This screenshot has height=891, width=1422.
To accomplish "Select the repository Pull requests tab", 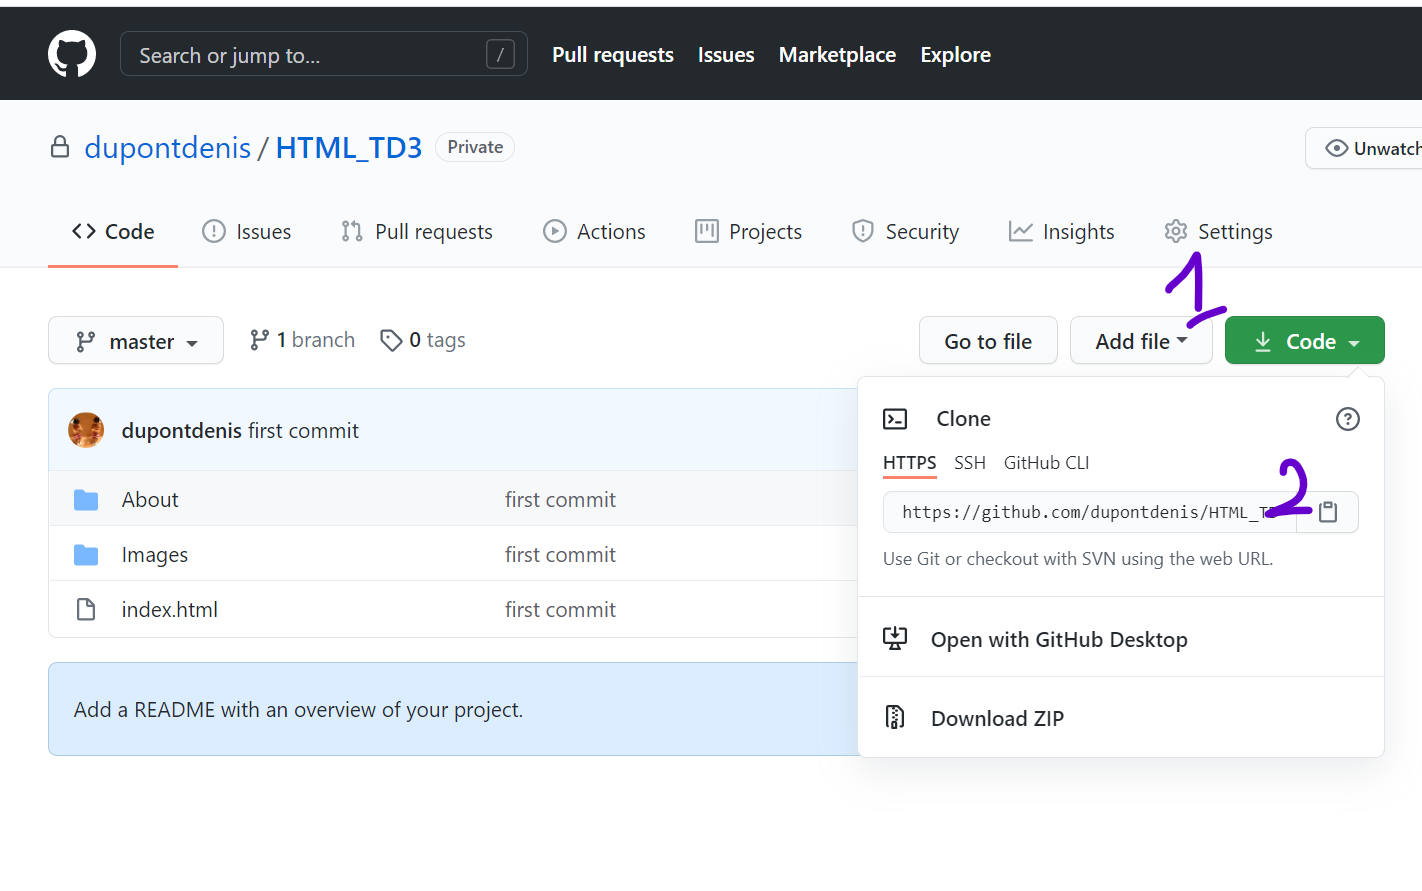I will [417, 232].
